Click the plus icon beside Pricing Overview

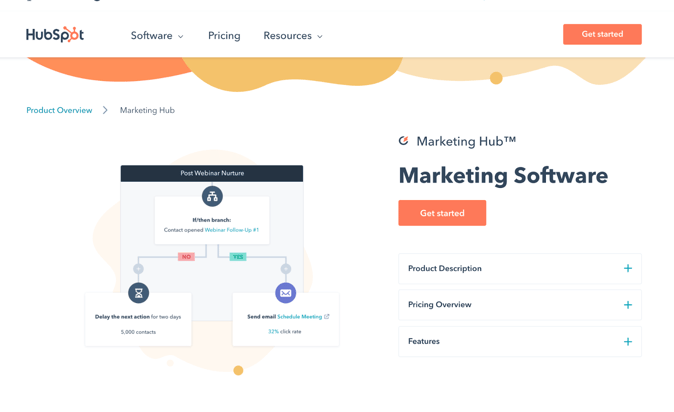pyautogui.click(x=628, y=305)
